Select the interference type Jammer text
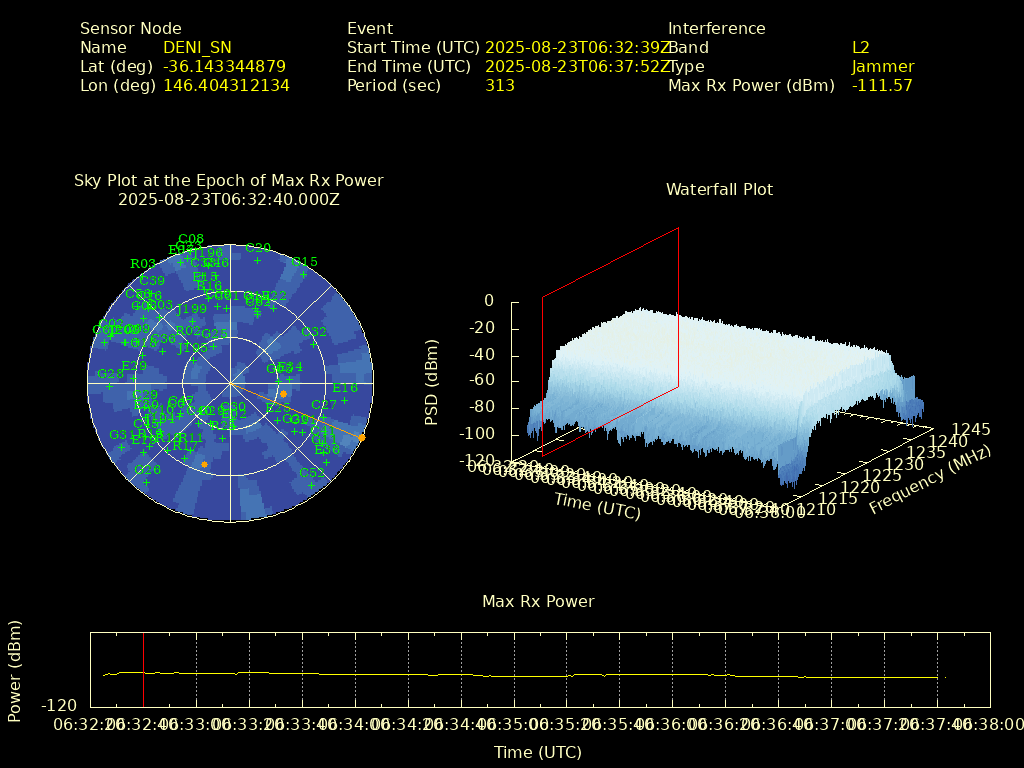The image size is (1024, 768). (x=882, y=66)
